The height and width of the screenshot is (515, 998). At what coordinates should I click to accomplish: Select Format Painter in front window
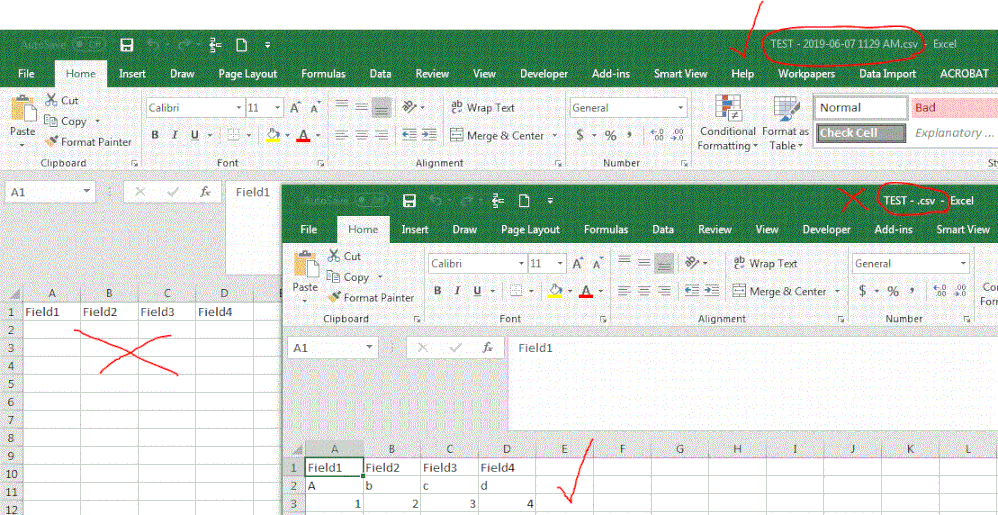click(370, 298)
